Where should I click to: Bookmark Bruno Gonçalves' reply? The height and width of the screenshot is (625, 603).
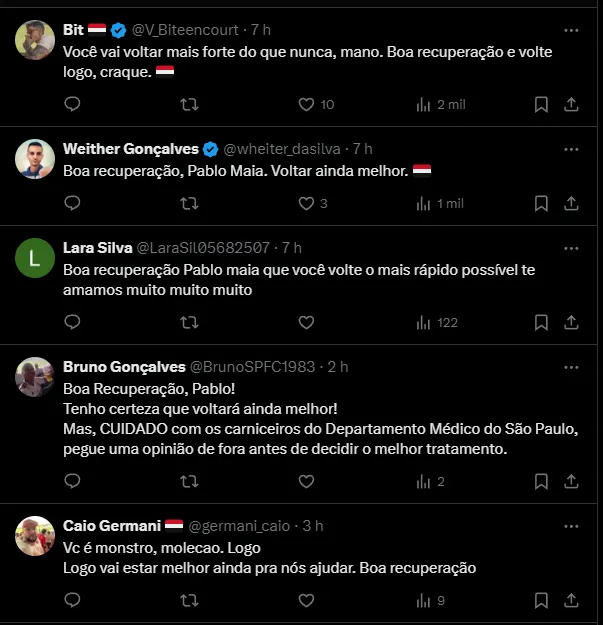(541, 481)
